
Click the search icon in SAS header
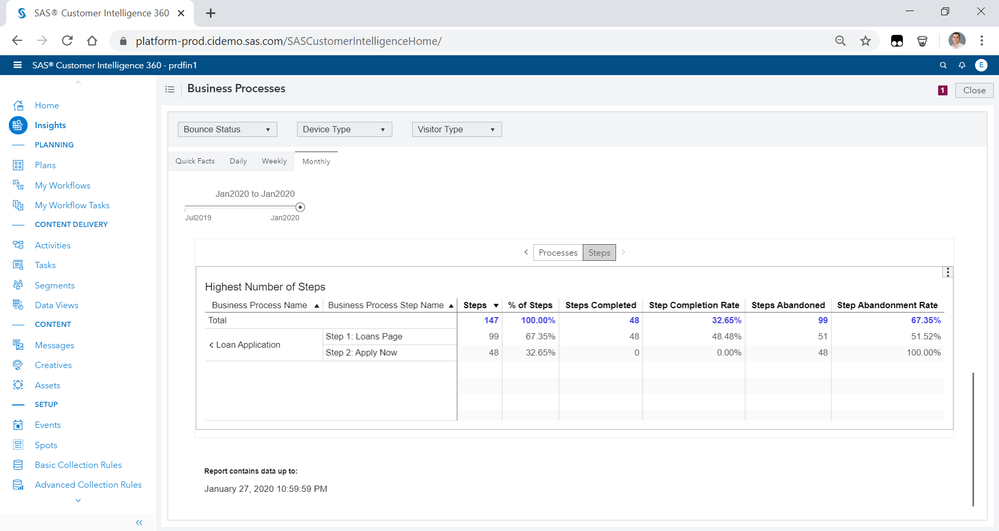943,65
